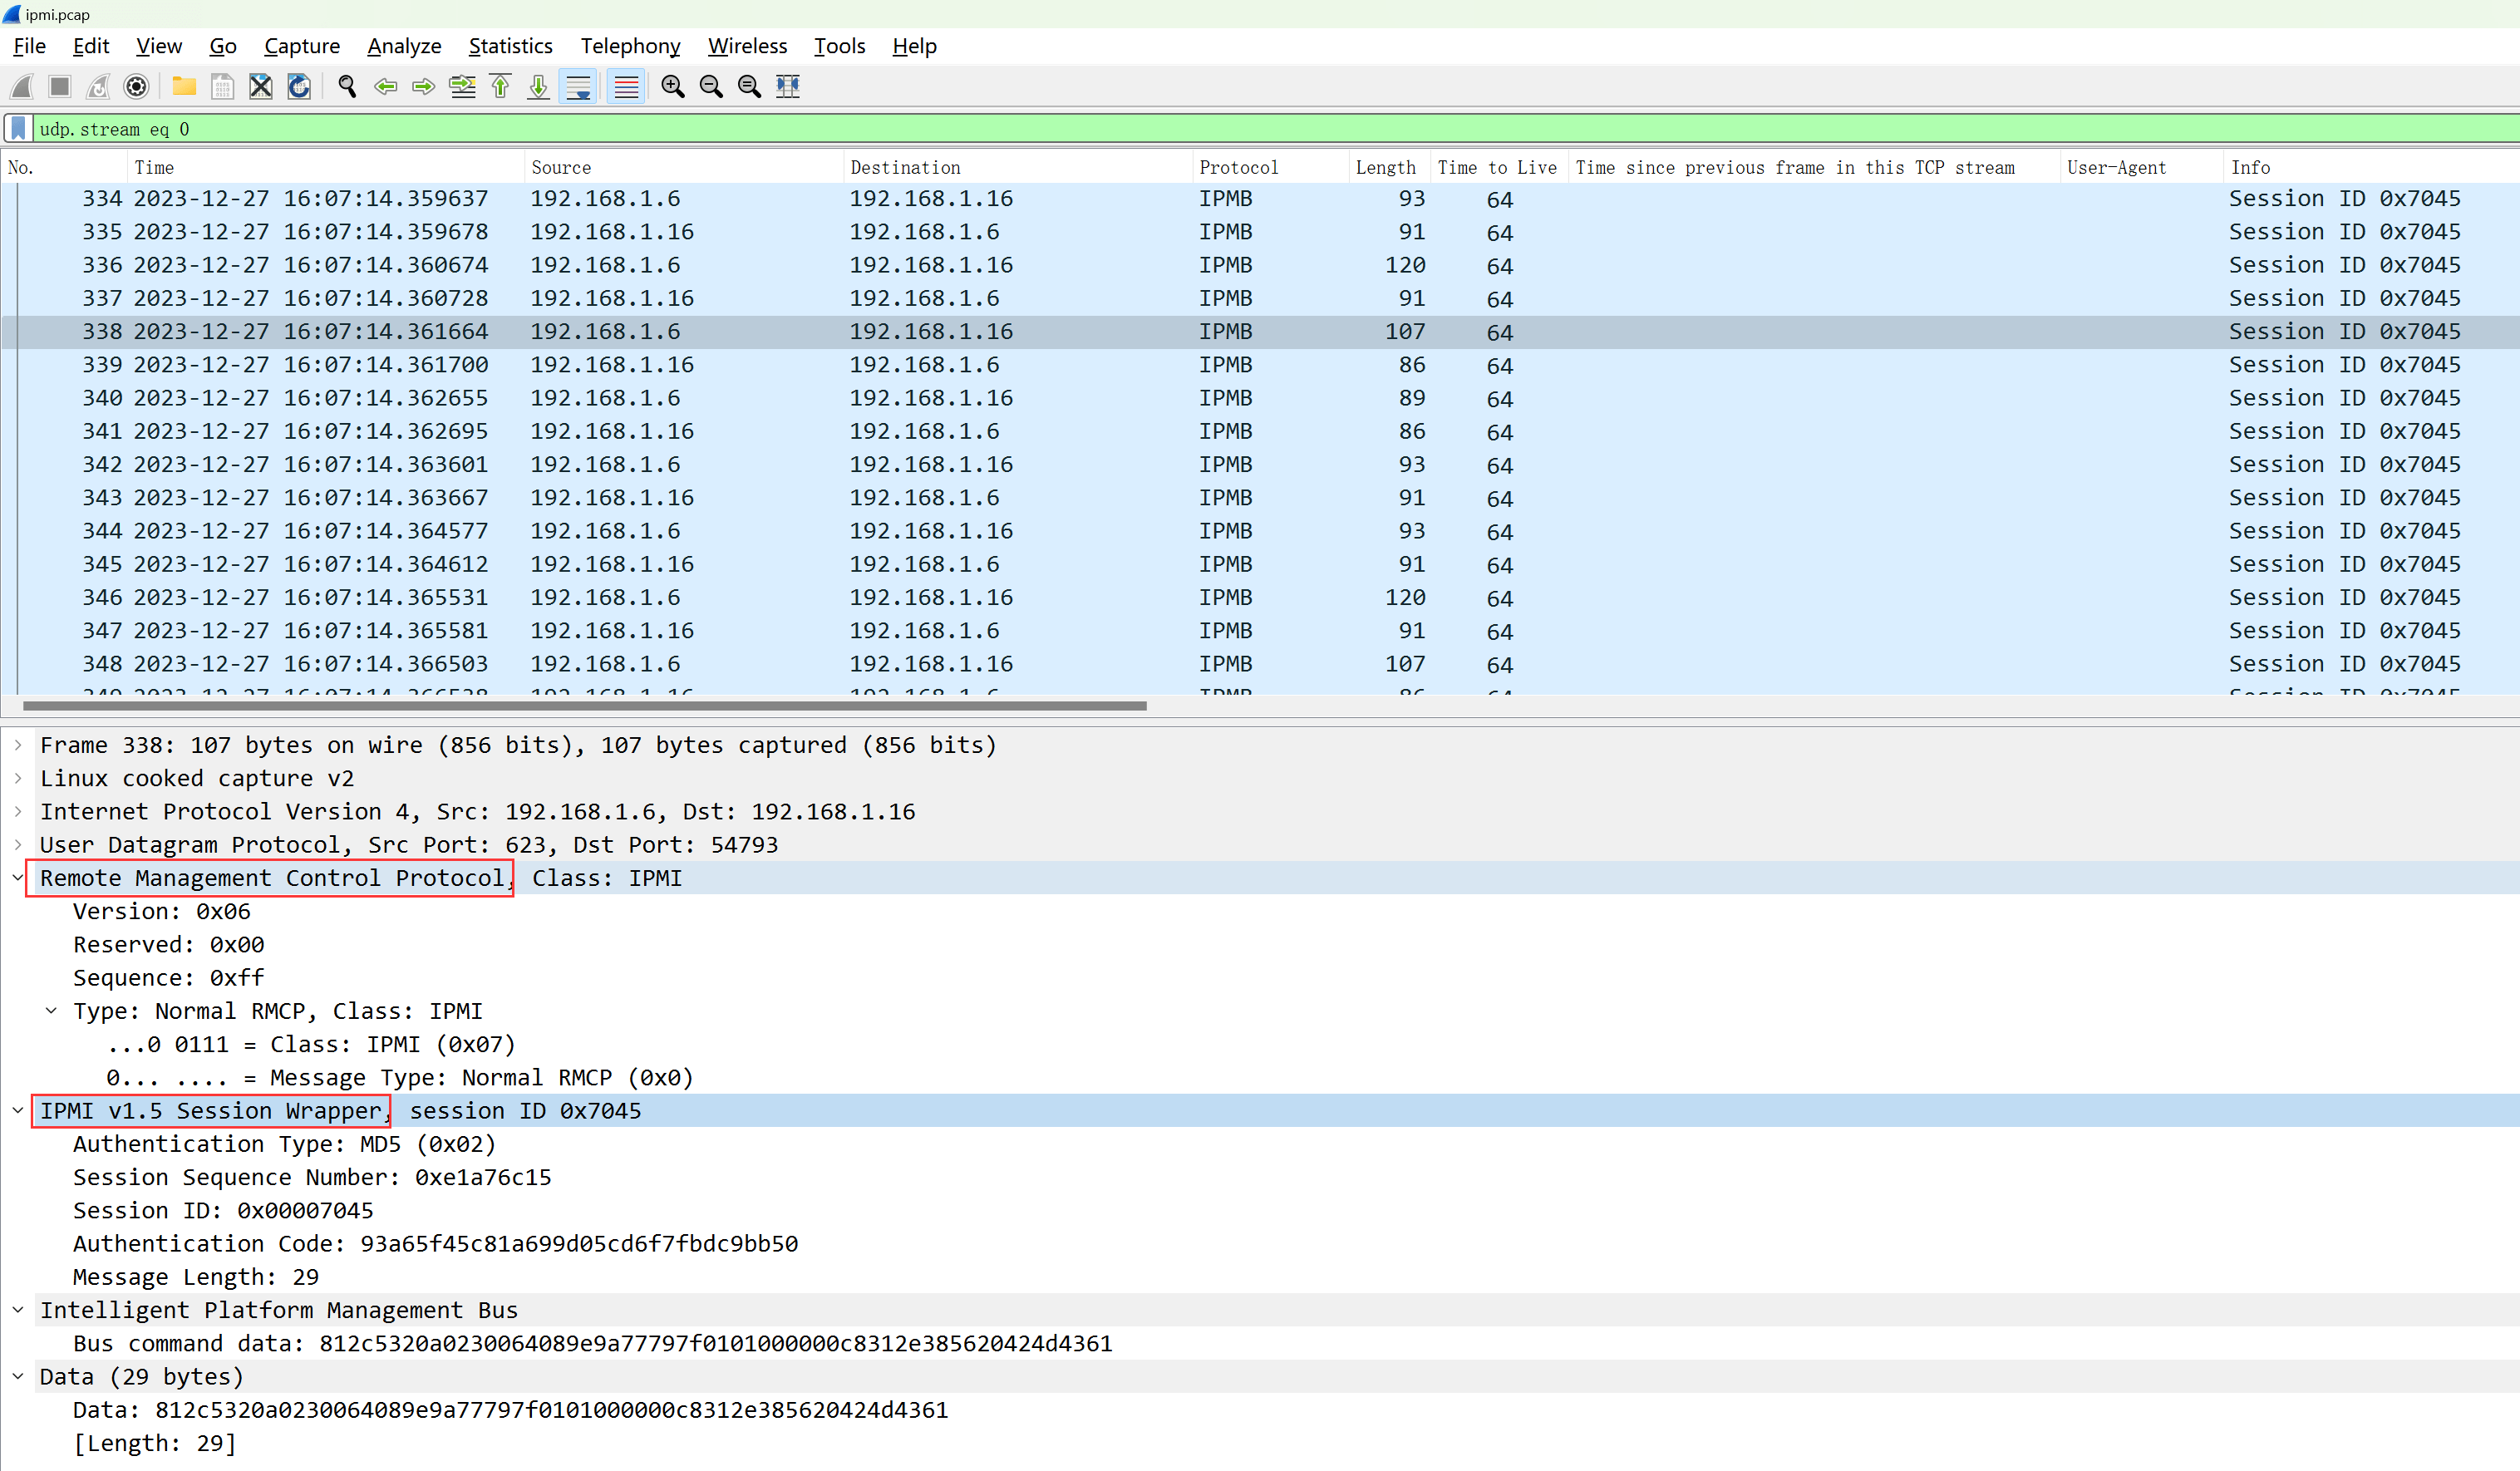Toggle auto-scroll during live capture

click(x=578, y=87)
